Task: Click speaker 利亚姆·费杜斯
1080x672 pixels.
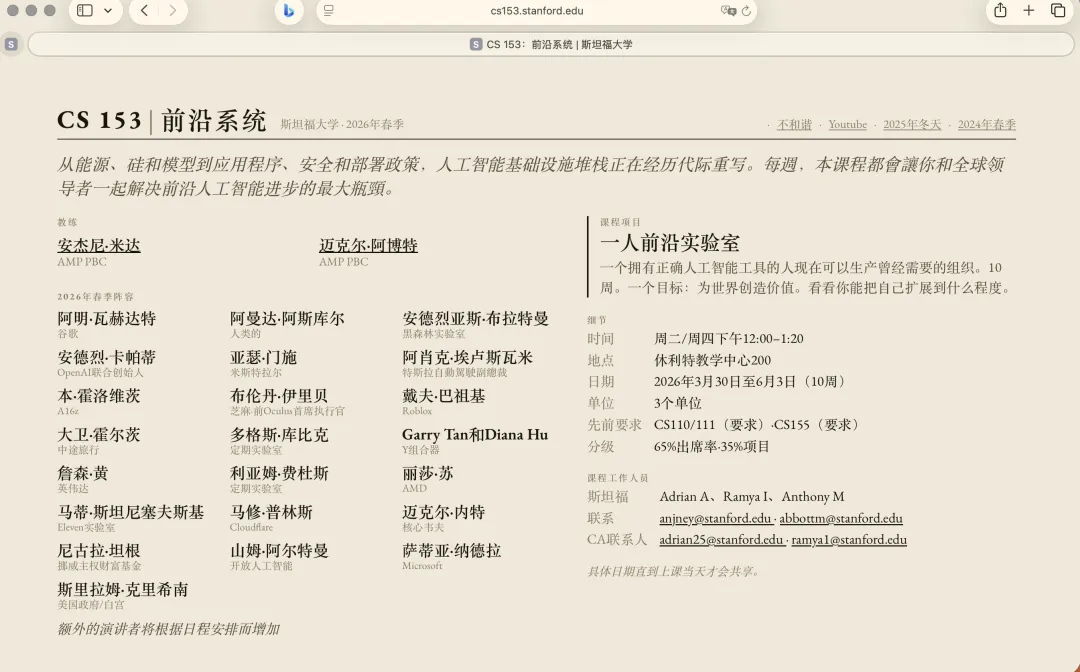Action: 279,473
